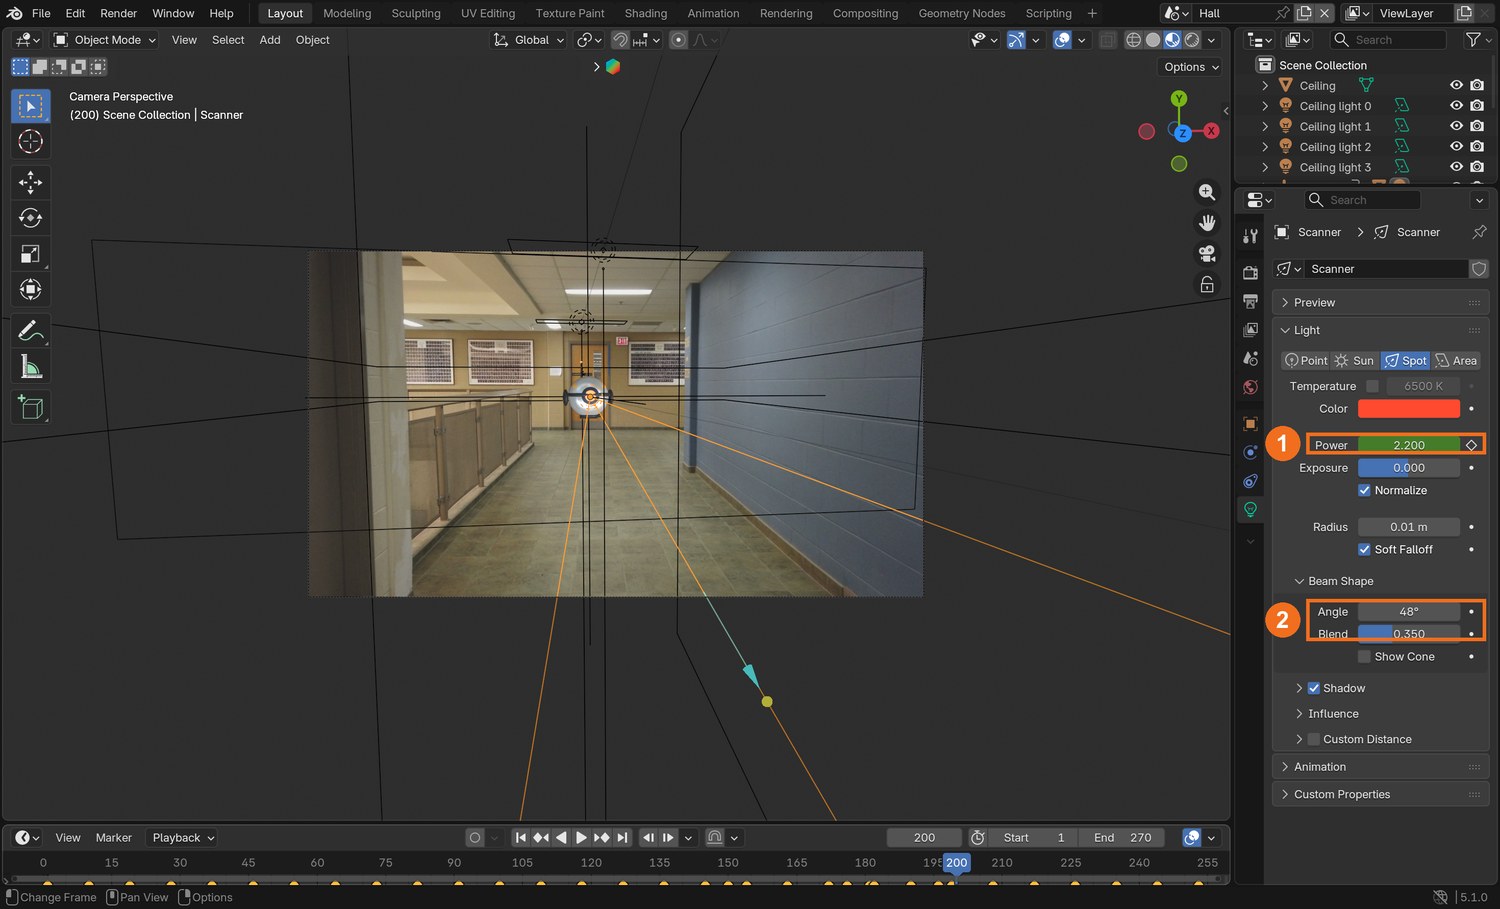Screen dimensions: 1500x909
Task: Disable the Normalize checkbox
Action: 1364,490
